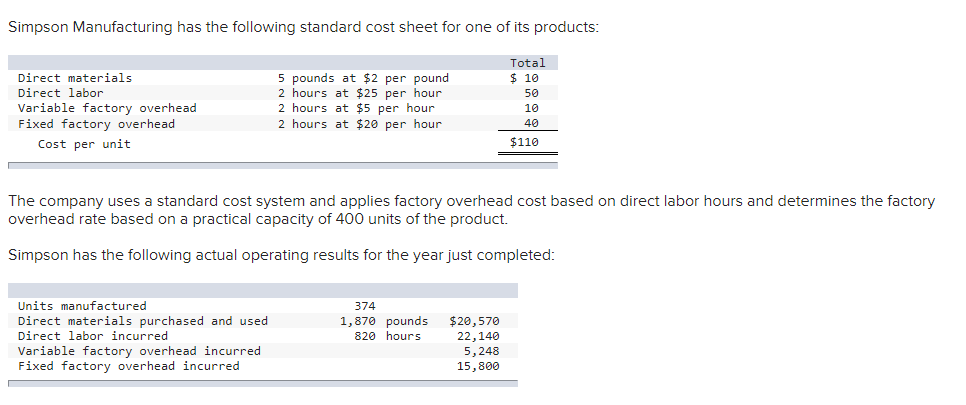Screen dimensions: 966x405
Task: Click "2 hours at $20 per hour" cell
Action: [359, 124]
